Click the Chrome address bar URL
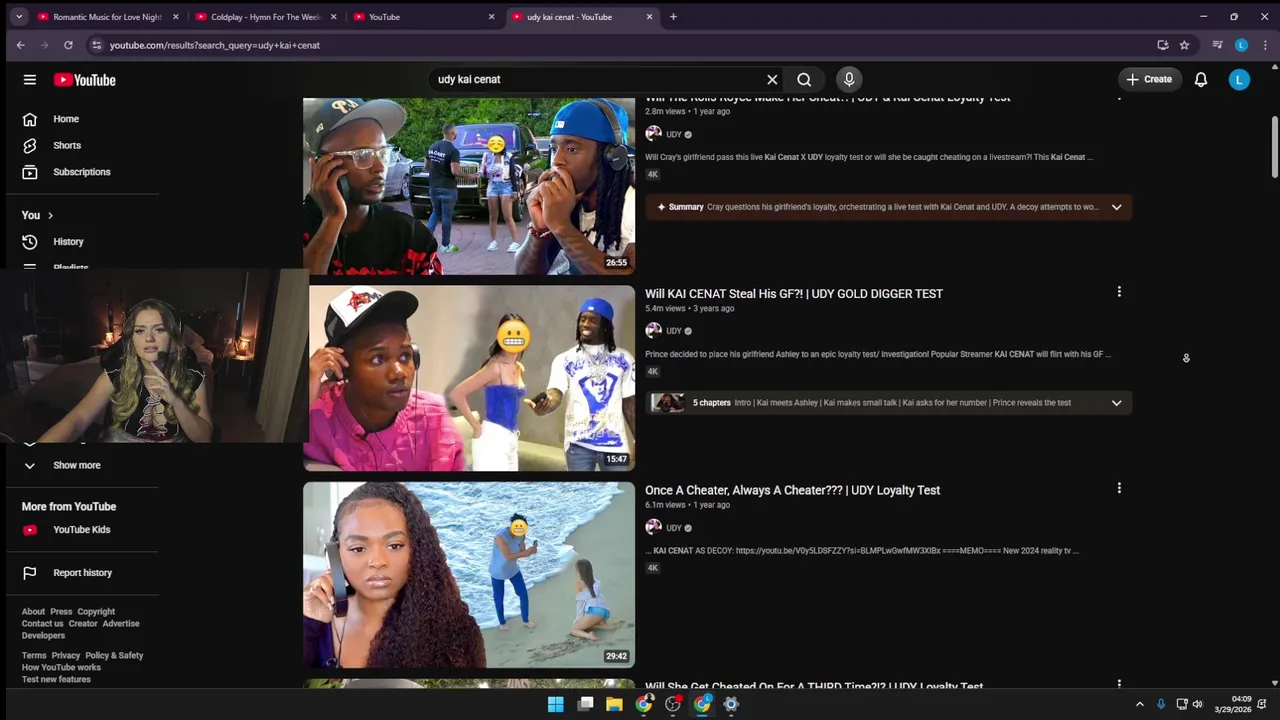Viewport: 1280px width, 720px height. (x=215, y=45)
